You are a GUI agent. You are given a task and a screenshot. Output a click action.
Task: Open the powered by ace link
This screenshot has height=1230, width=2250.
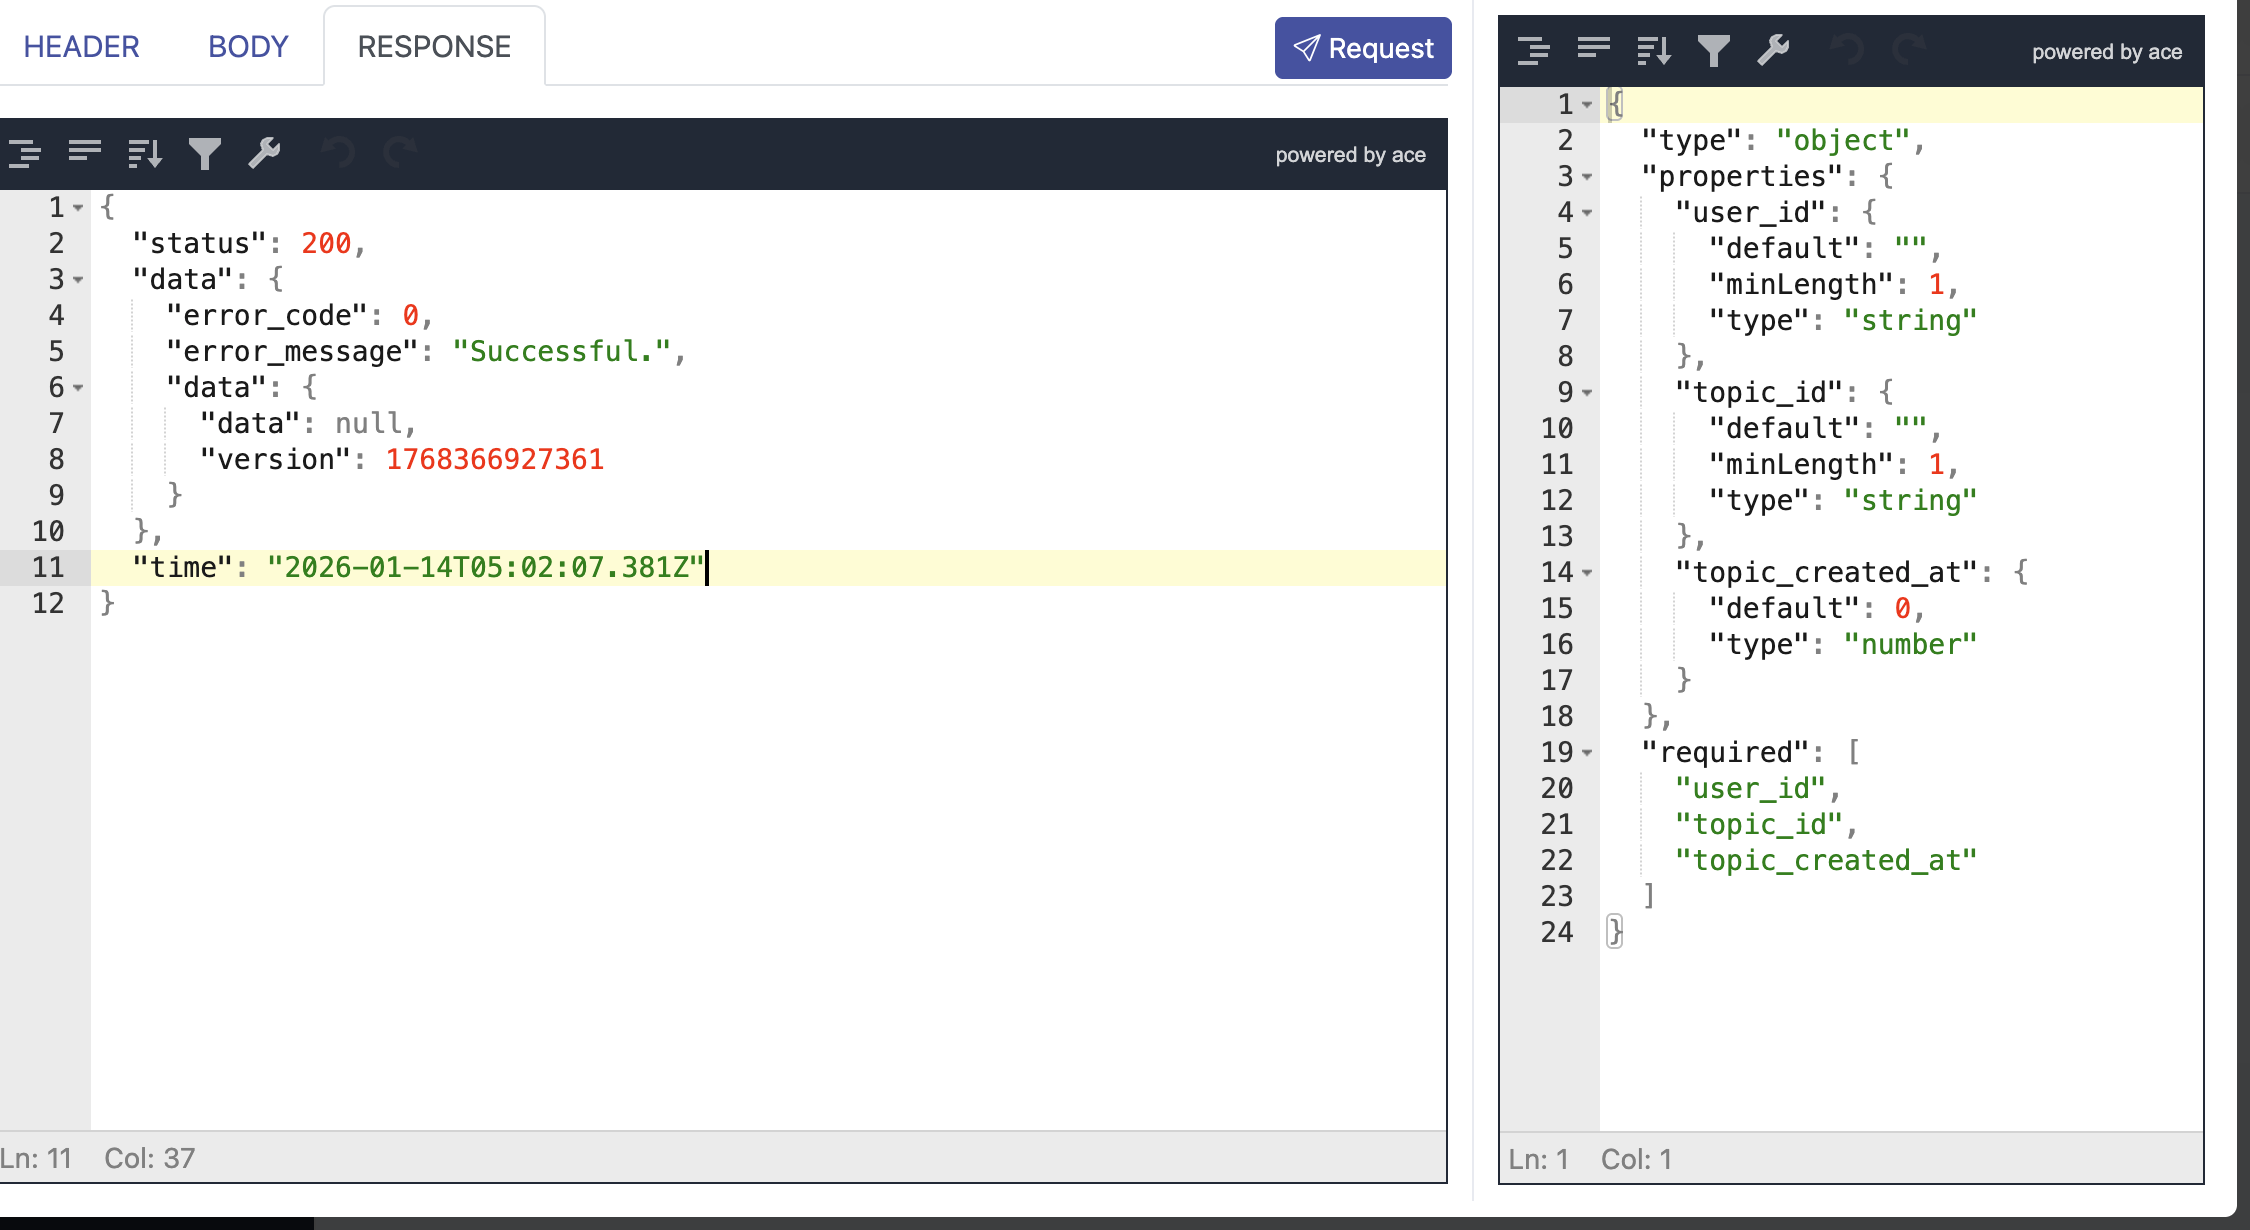(x=1350, y=155)
